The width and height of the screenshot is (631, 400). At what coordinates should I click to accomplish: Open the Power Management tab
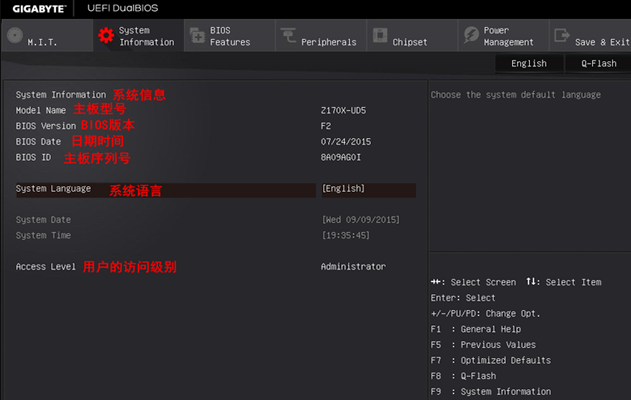tap(504, 36)
